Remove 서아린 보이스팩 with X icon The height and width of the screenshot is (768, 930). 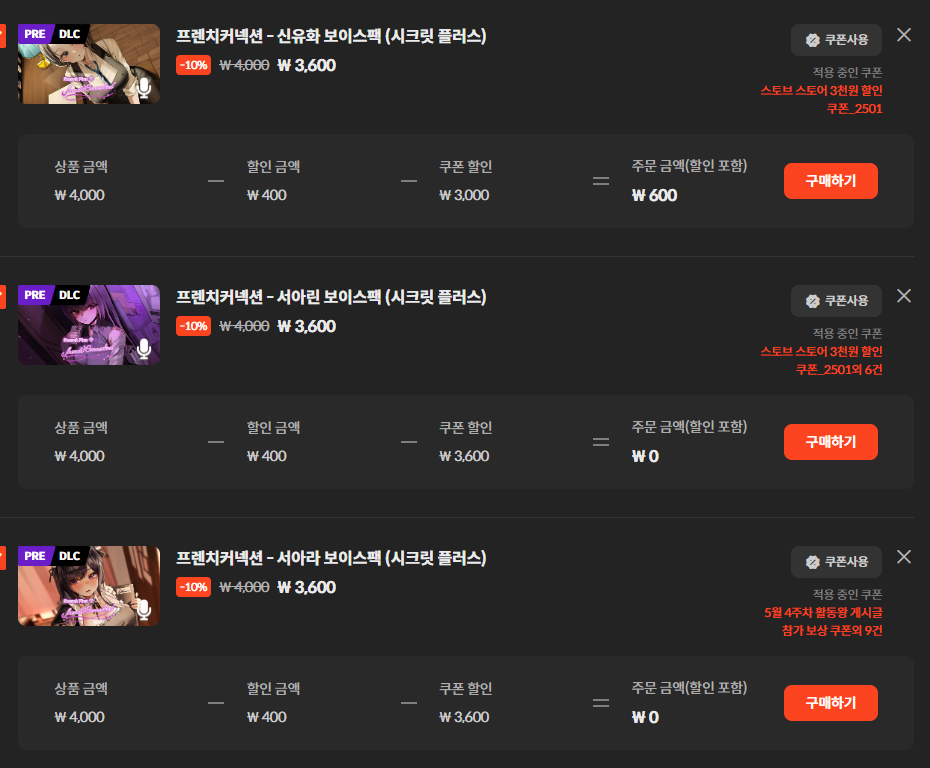coord(903,296)
